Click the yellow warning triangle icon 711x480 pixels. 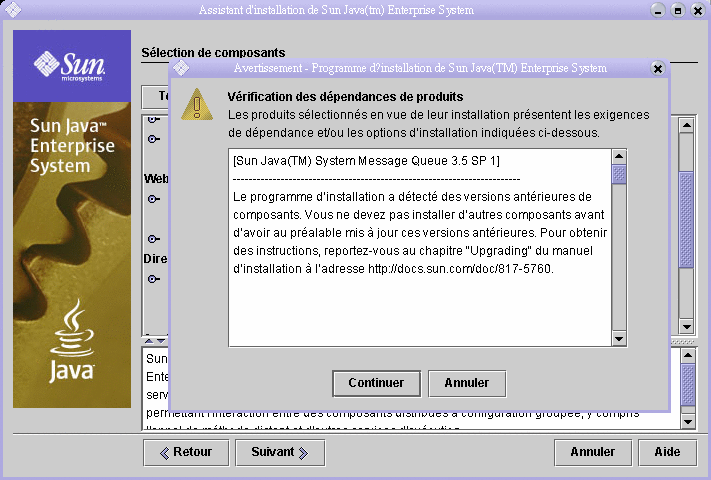coord(197,105)
